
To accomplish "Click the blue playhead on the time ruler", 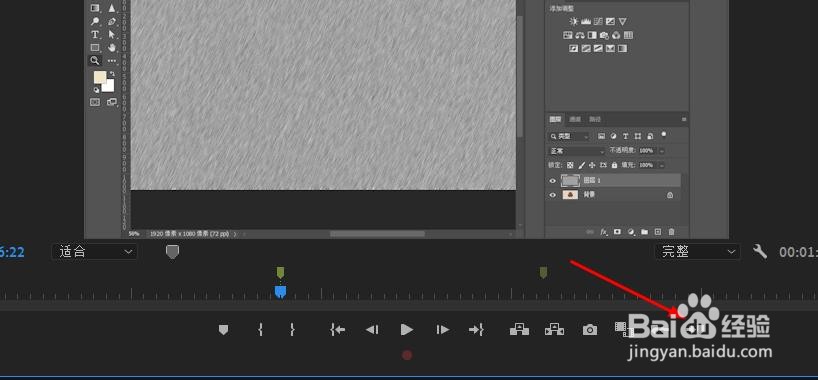I will point(280,292).
